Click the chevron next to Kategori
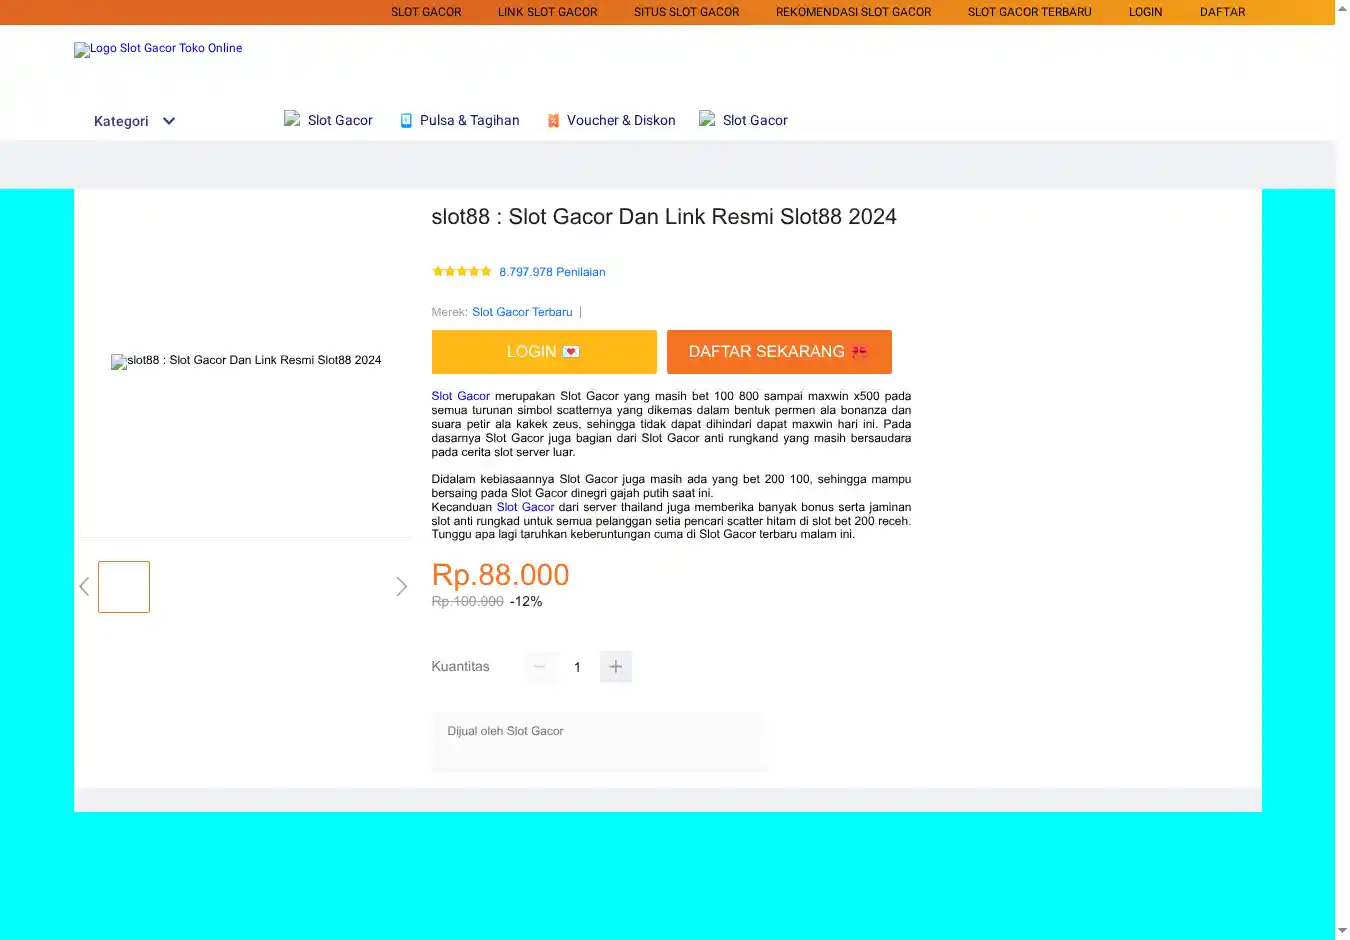Screen dimensions: 1350x940 coord(169,121)
